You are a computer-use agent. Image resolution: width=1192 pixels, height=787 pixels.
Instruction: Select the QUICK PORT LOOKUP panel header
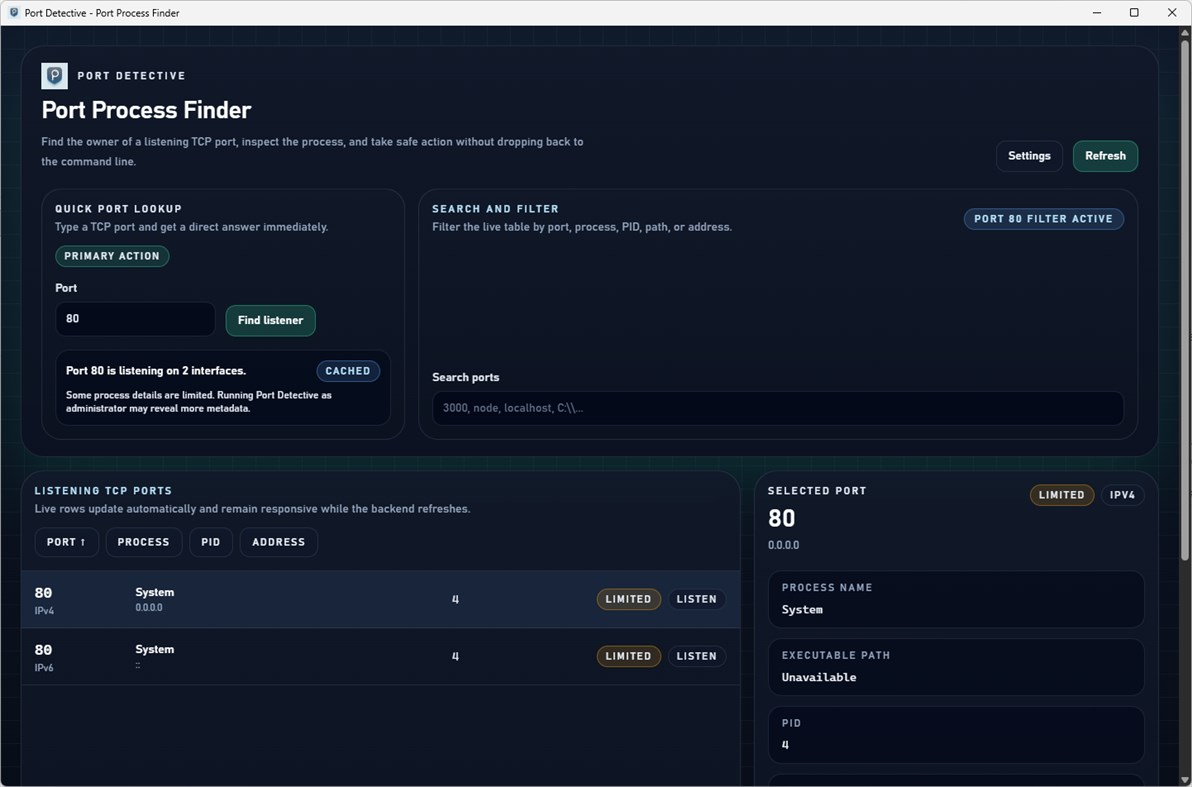(x=118, y=208)
